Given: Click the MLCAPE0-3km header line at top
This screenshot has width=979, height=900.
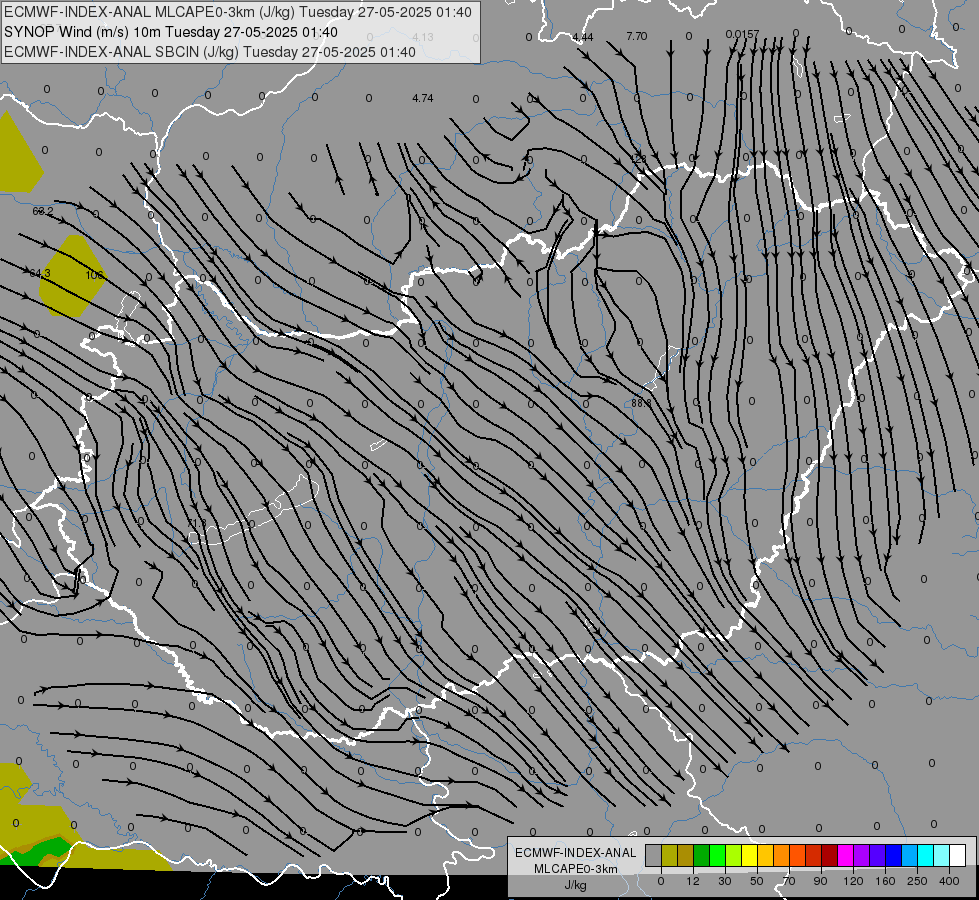Looking at the screenshot, I should tap(238, 12).
